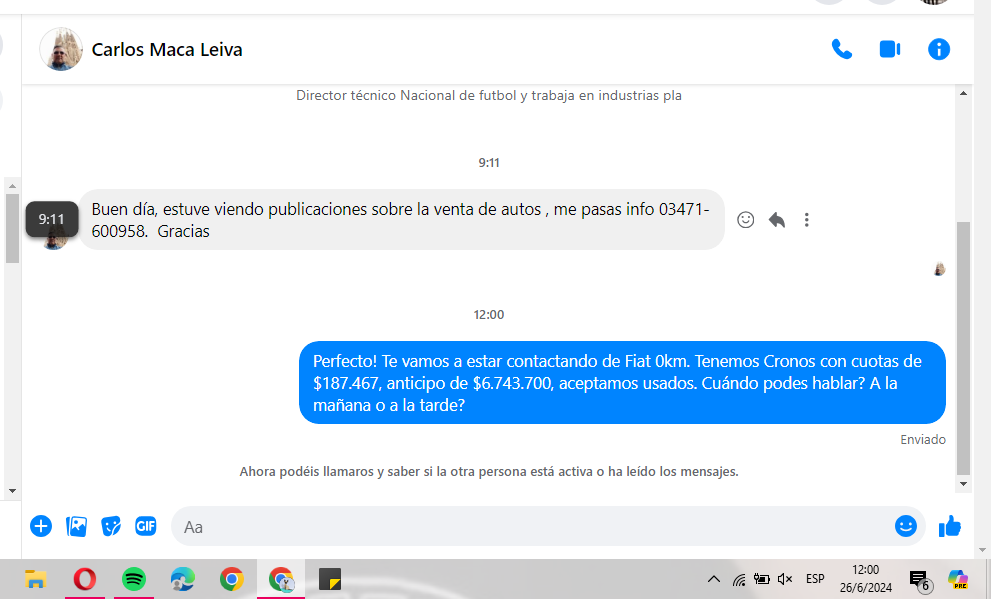991x599 pixels.
Task: Start a video call with Carlos
Action: [890, 49]
